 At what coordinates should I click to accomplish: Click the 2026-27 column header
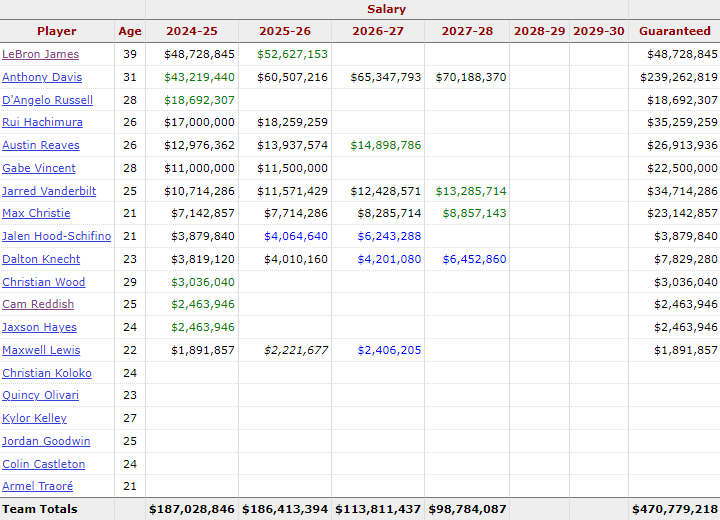[x=378, y=31]
